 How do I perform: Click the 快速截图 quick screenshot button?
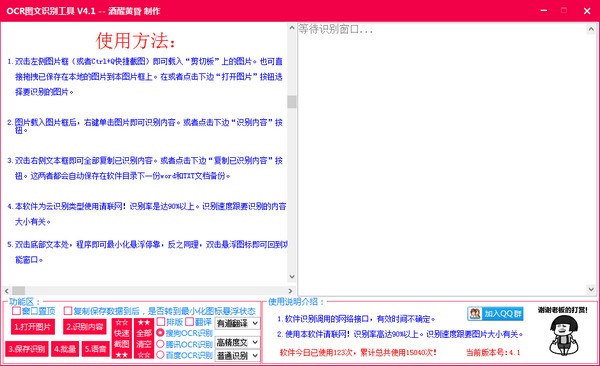[x=122, y=338]
